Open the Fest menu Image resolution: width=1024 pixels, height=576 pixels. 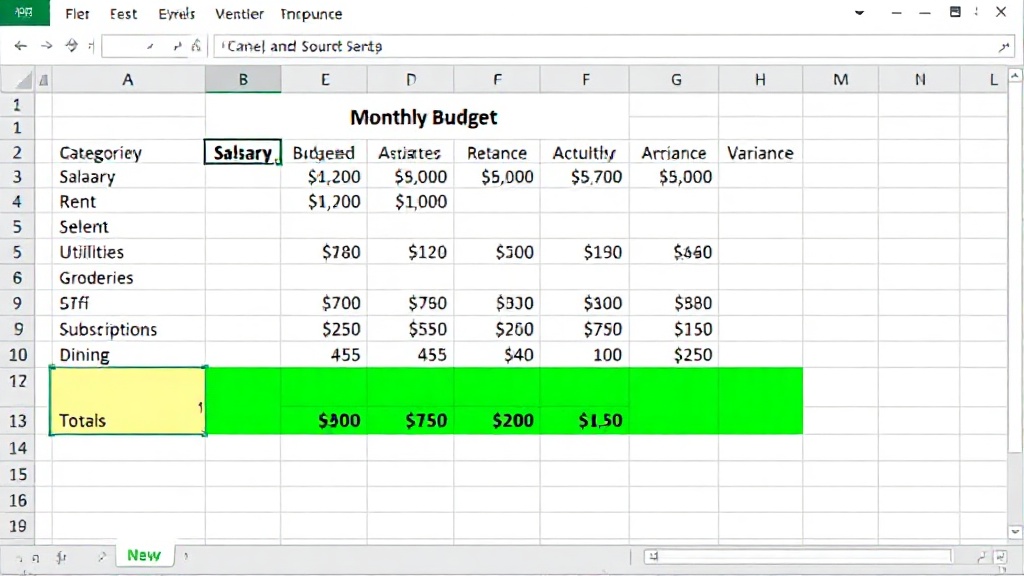[x=123, y=14]
